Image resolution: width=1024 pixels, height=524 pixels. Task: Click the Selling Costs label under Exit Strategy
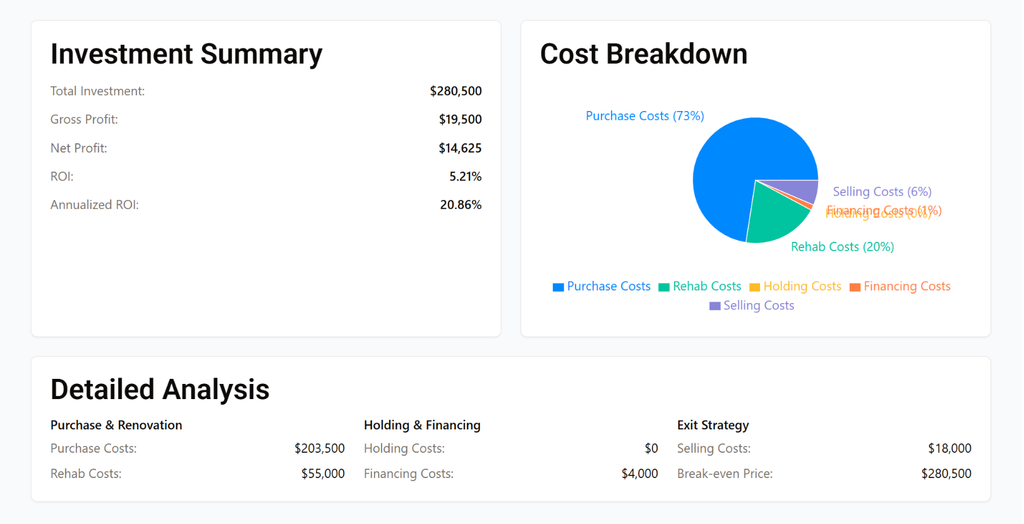pyautogui.click(x=714, y=448)
